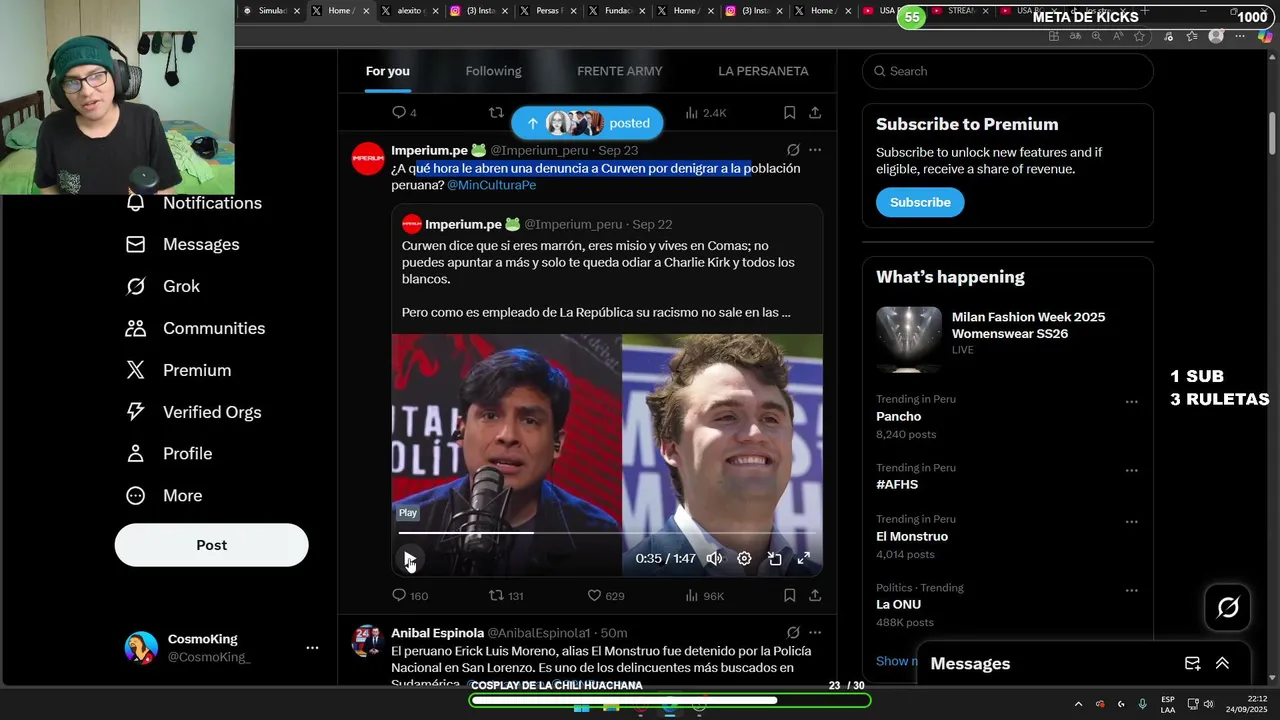Open the LA PERSANETA tab
1280x720 pixels.
(763, 71)
